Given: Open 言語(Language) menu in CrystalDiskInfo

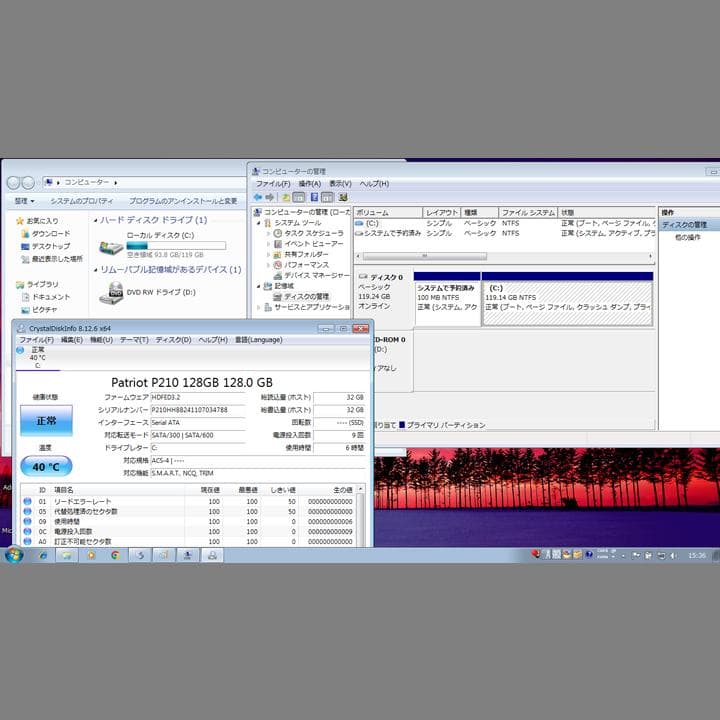Looking at the screenshot, I should (x=259, y=340).
